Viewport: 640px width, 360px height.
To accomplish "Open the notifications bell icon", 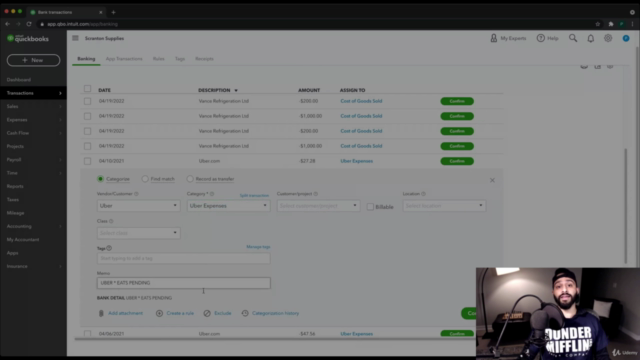I will tap(591, 38).
